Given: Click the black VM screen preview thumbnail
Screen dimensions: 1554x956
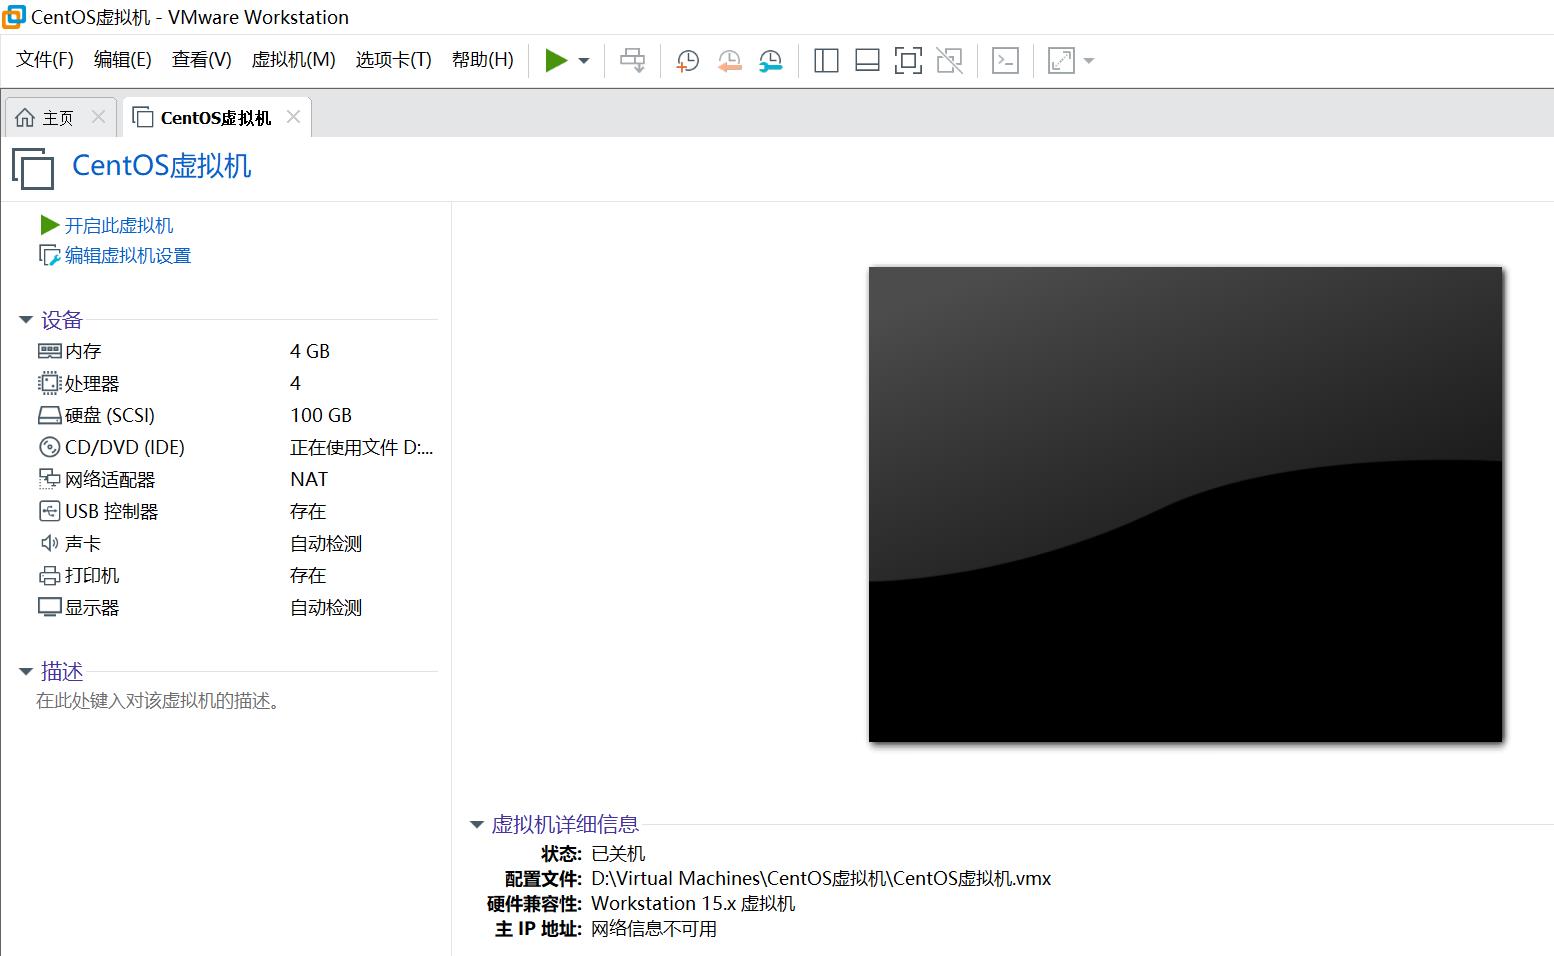Looking at the screenshot, I should [x=1185, y=504].
